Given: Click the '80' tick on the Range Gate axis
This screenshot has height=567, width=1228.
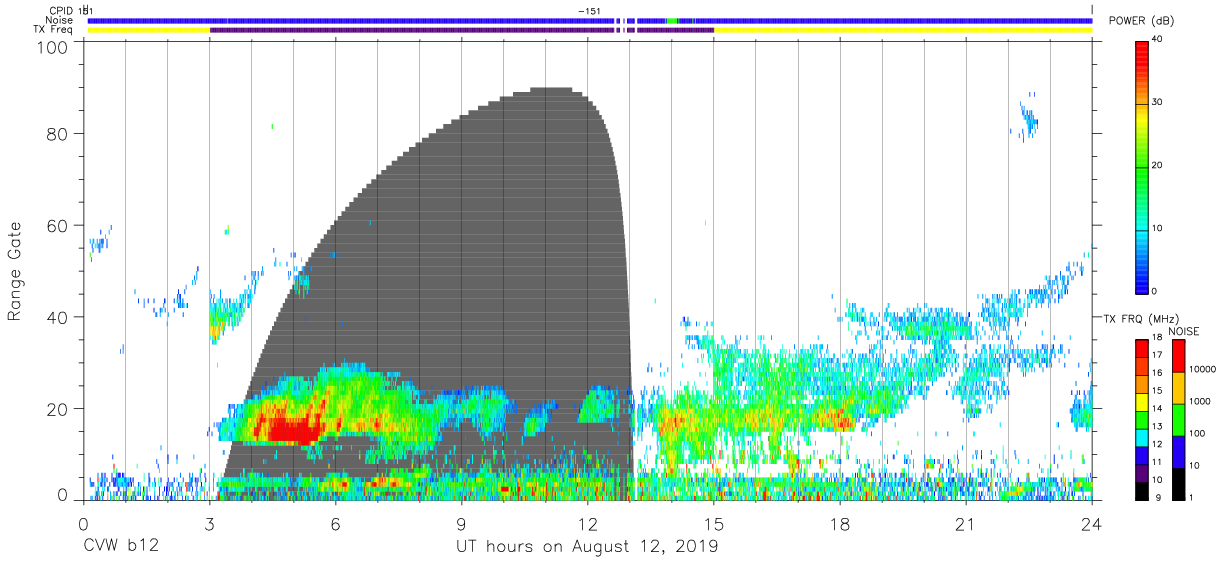Looking at the screenshot, I should pos(58,133).
